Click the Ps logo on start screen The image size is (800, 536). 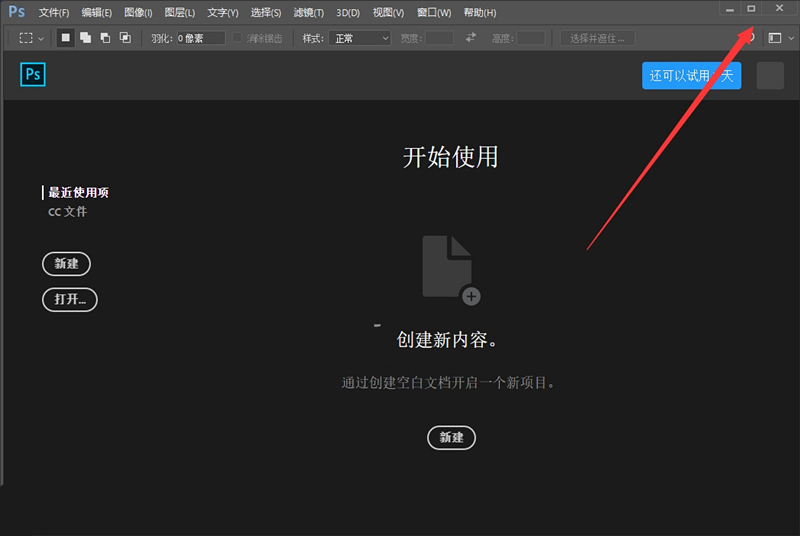point(33,75)
